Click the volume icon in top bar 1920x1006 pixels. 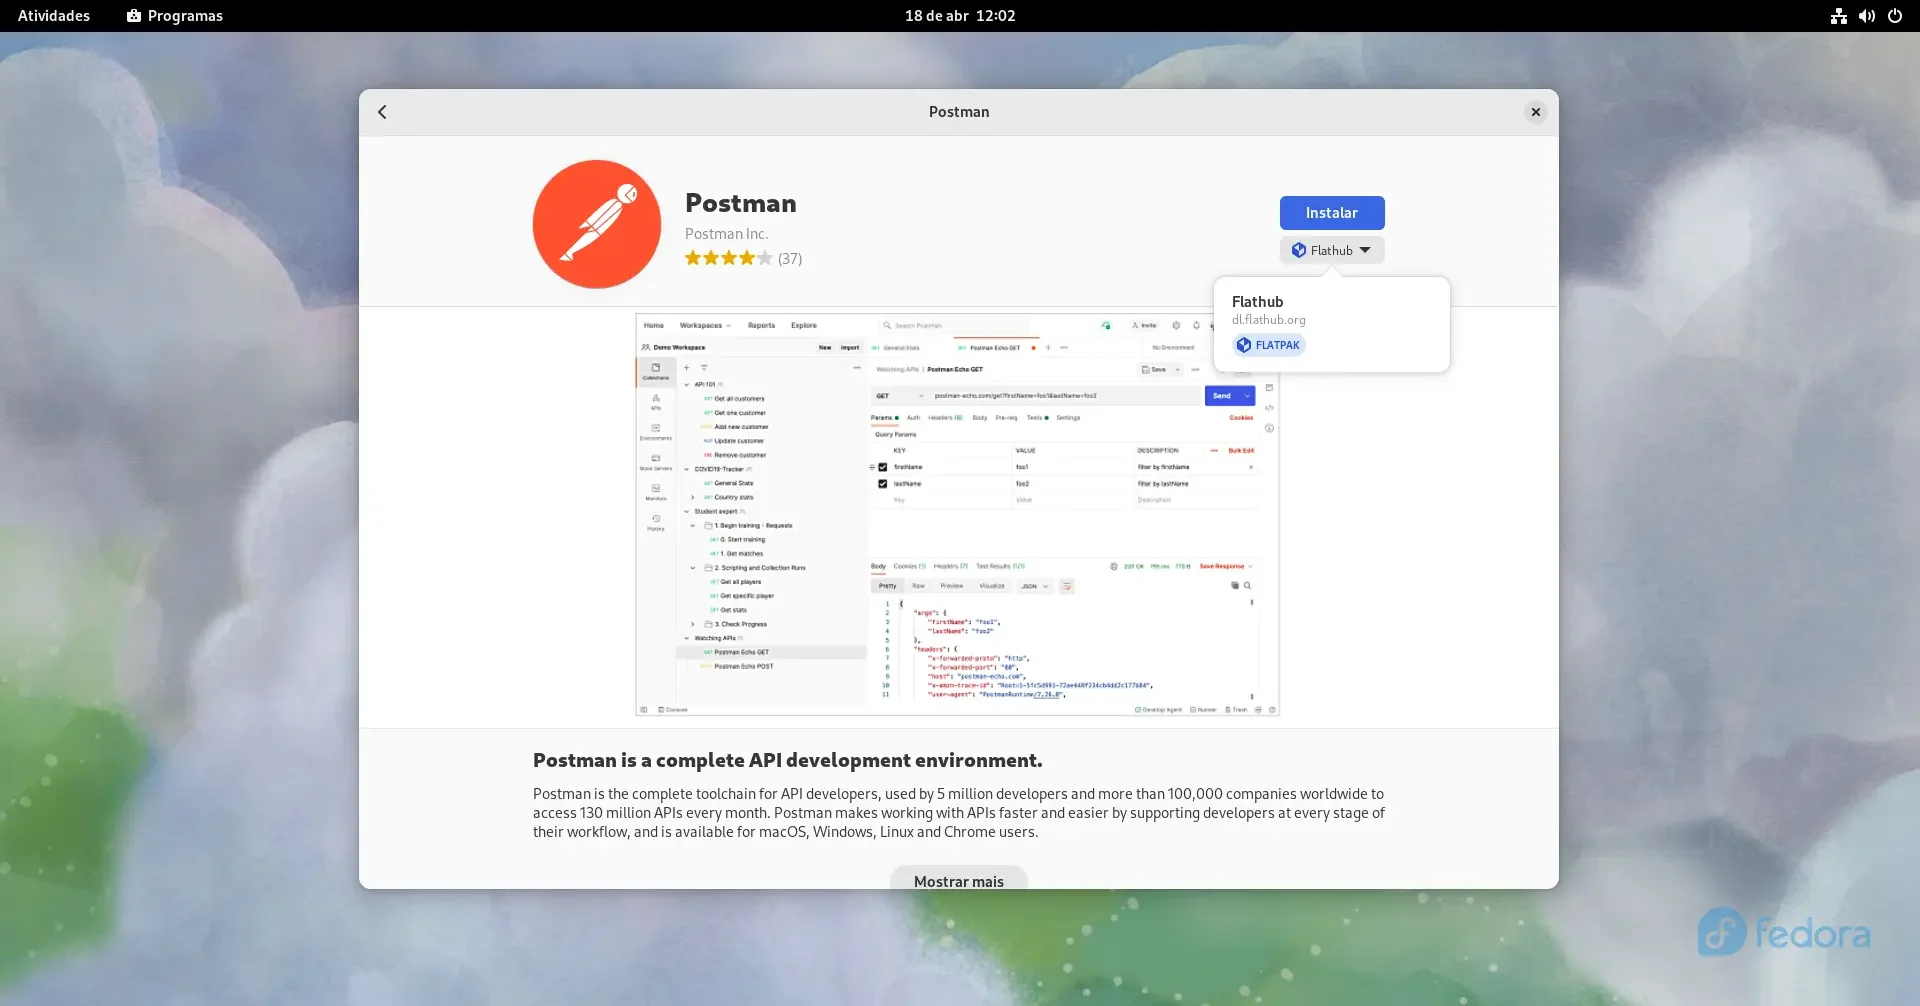(x=1866, y=16)
